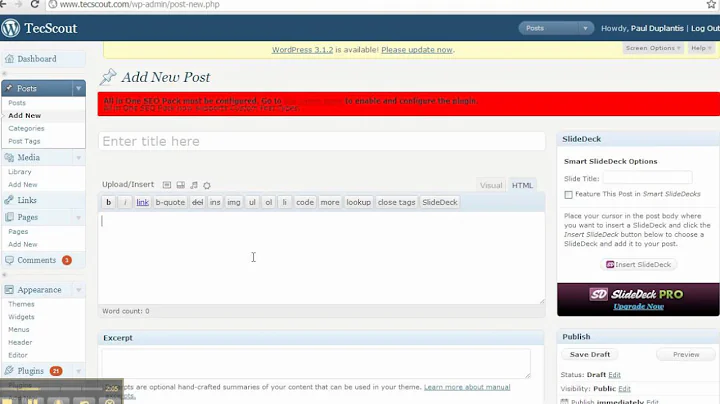Insert a link with the link button
The image size is (720, 404).
pyautogui.click(x=142, y=202)
